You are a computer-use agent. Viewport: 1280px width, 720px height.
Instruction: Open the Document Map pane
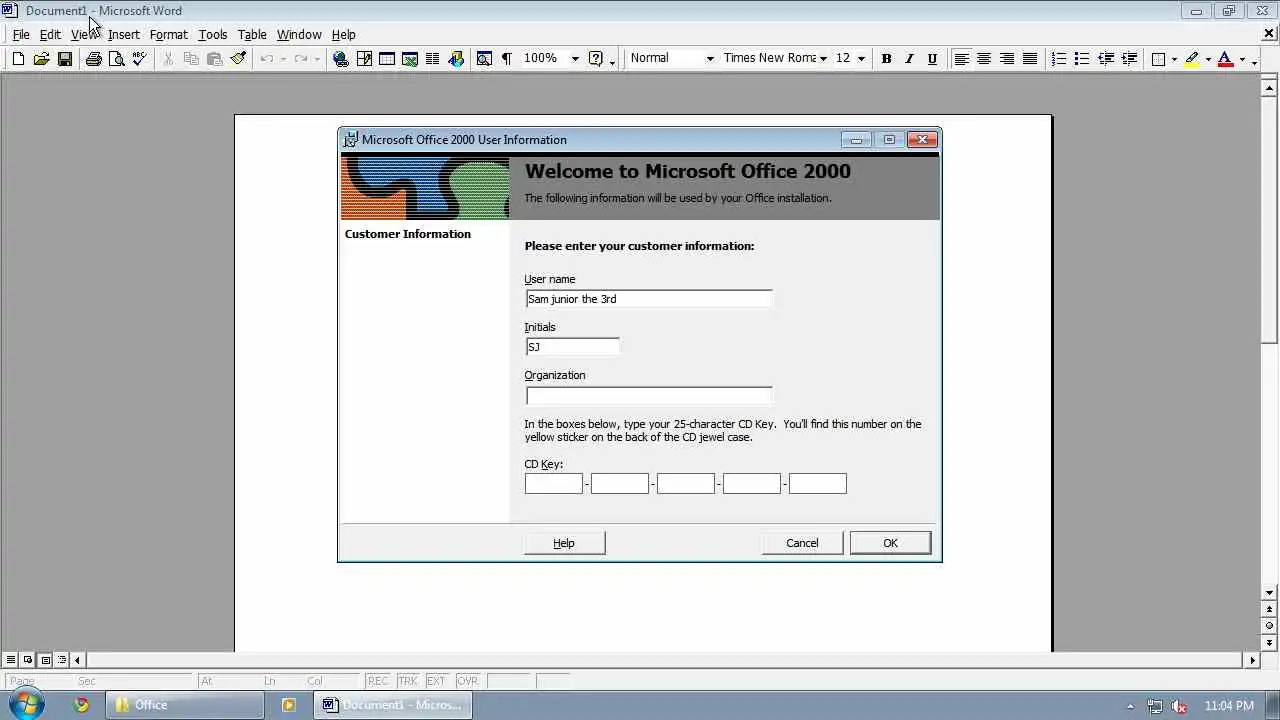484,59
